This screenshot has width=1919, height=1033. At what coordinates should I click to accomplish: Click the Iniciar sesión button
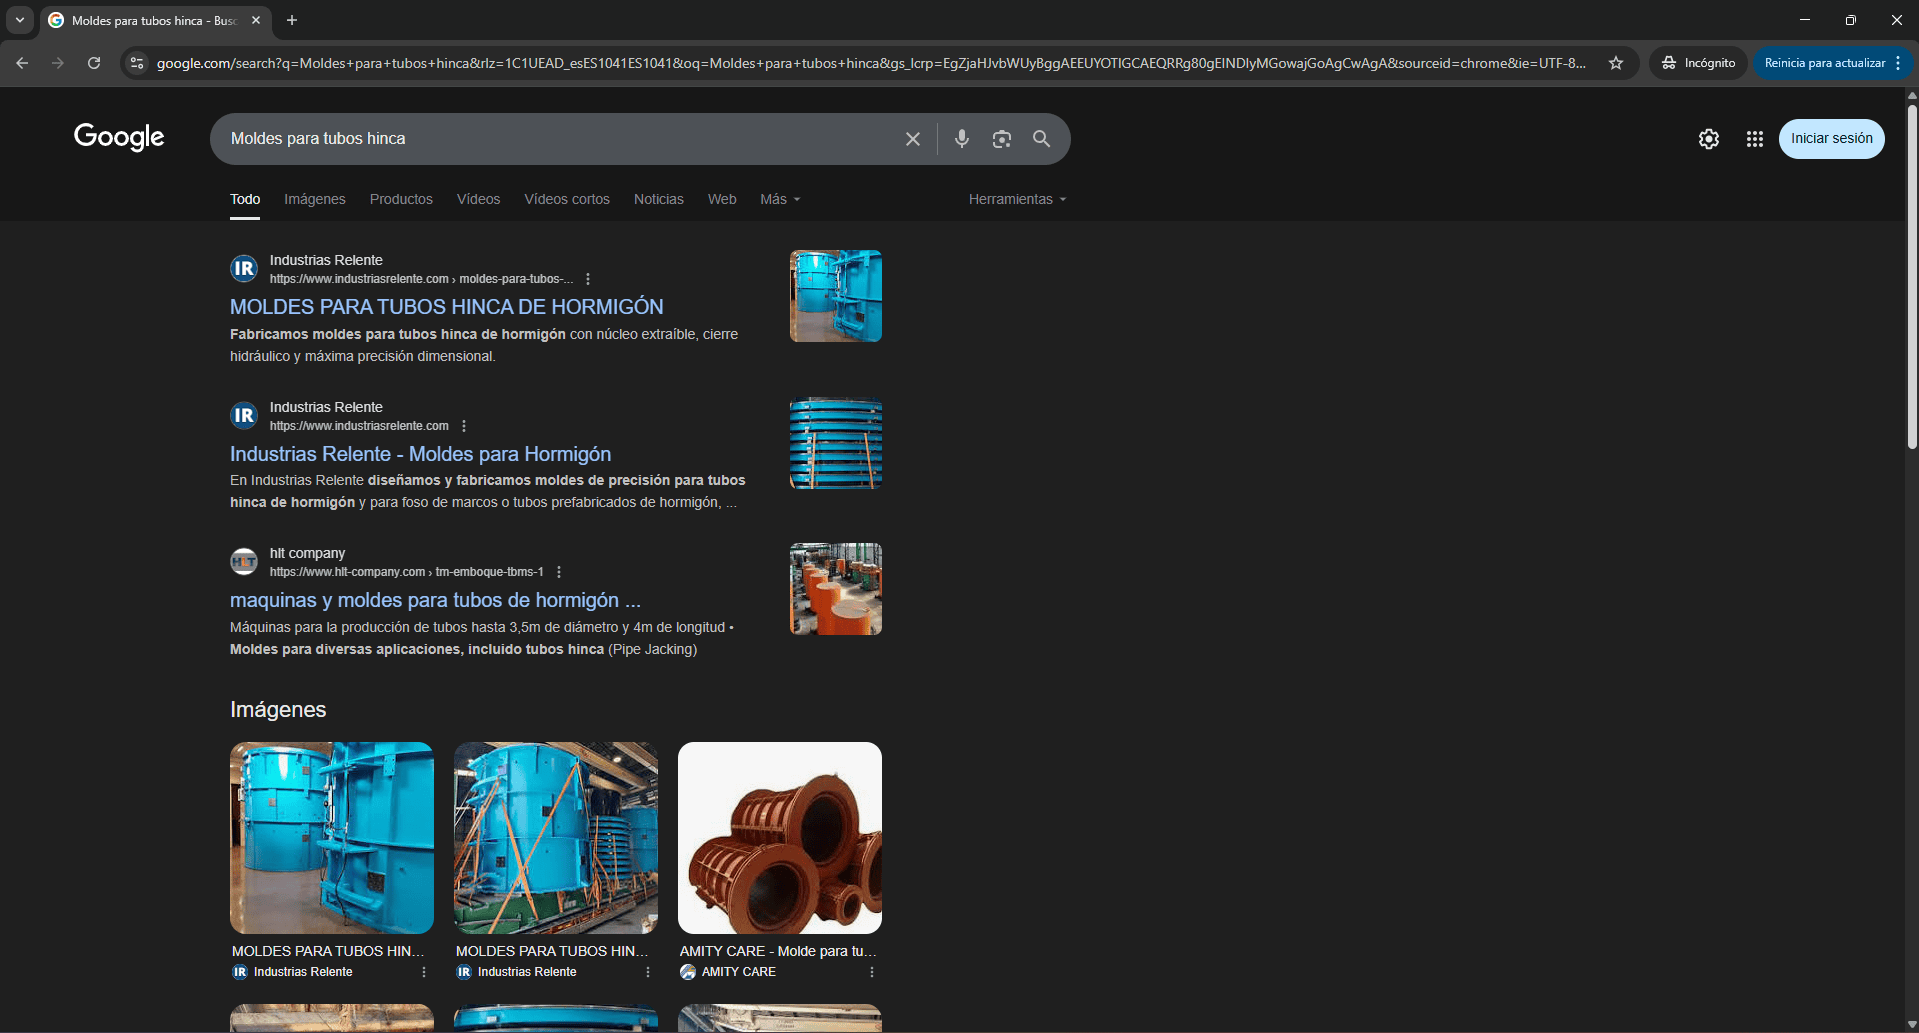(x=1831, y=139)
